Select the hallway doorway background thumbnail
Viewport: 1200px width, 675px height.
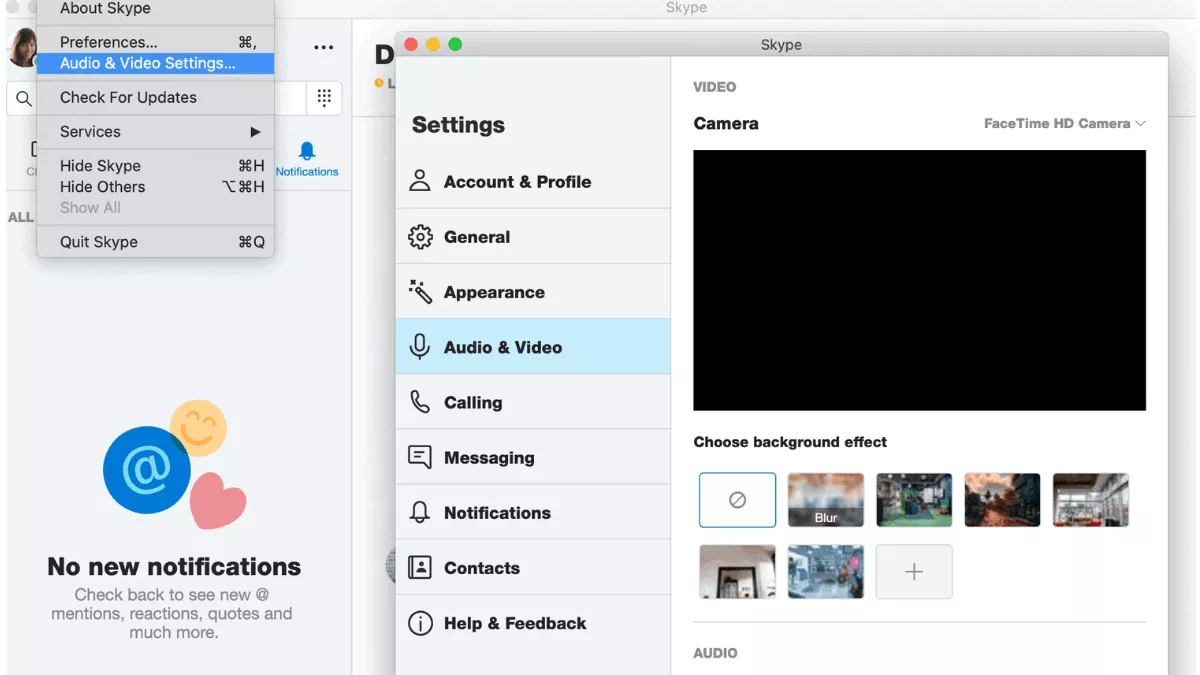(737, 572)
